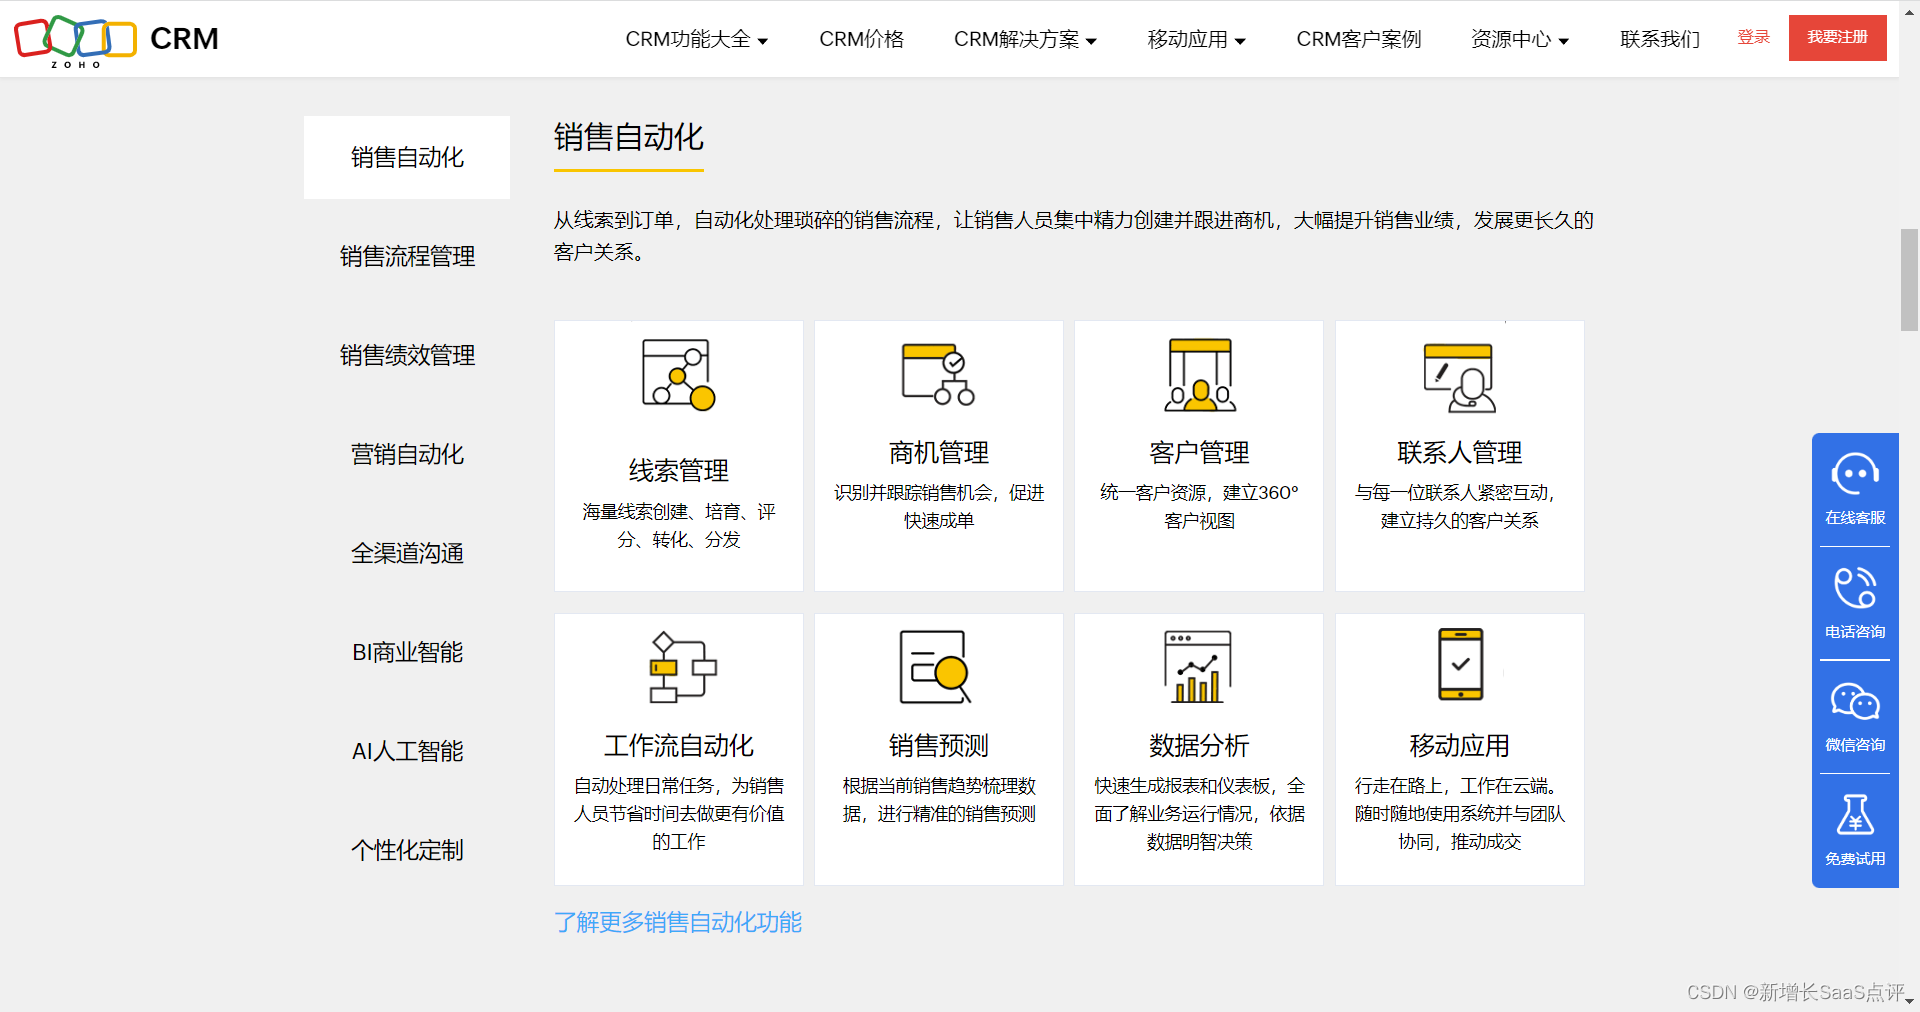Click the 移动应用 card title

point(1459,745)
